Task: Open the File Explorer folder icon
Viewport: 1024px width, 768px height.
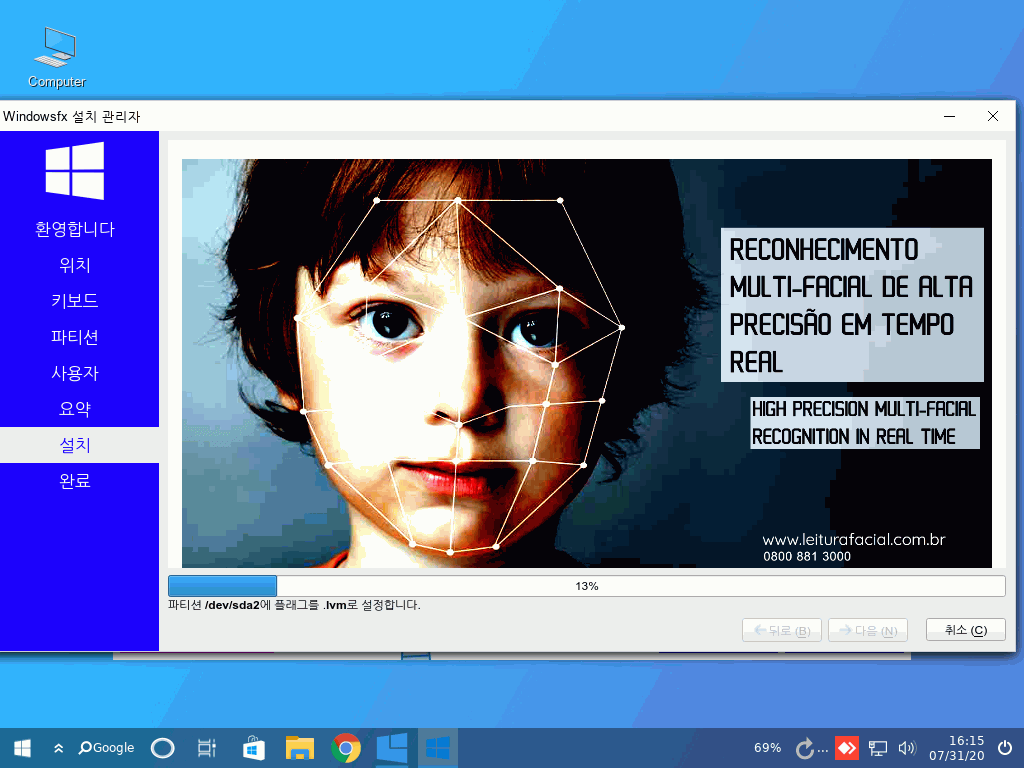Action: 300,748
